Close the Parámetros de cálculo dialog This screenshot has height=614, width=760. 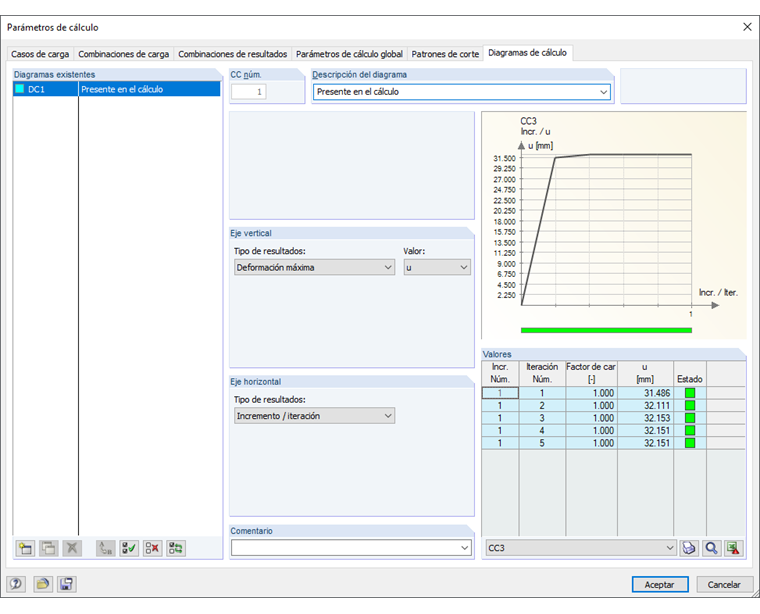click(747, 27)
